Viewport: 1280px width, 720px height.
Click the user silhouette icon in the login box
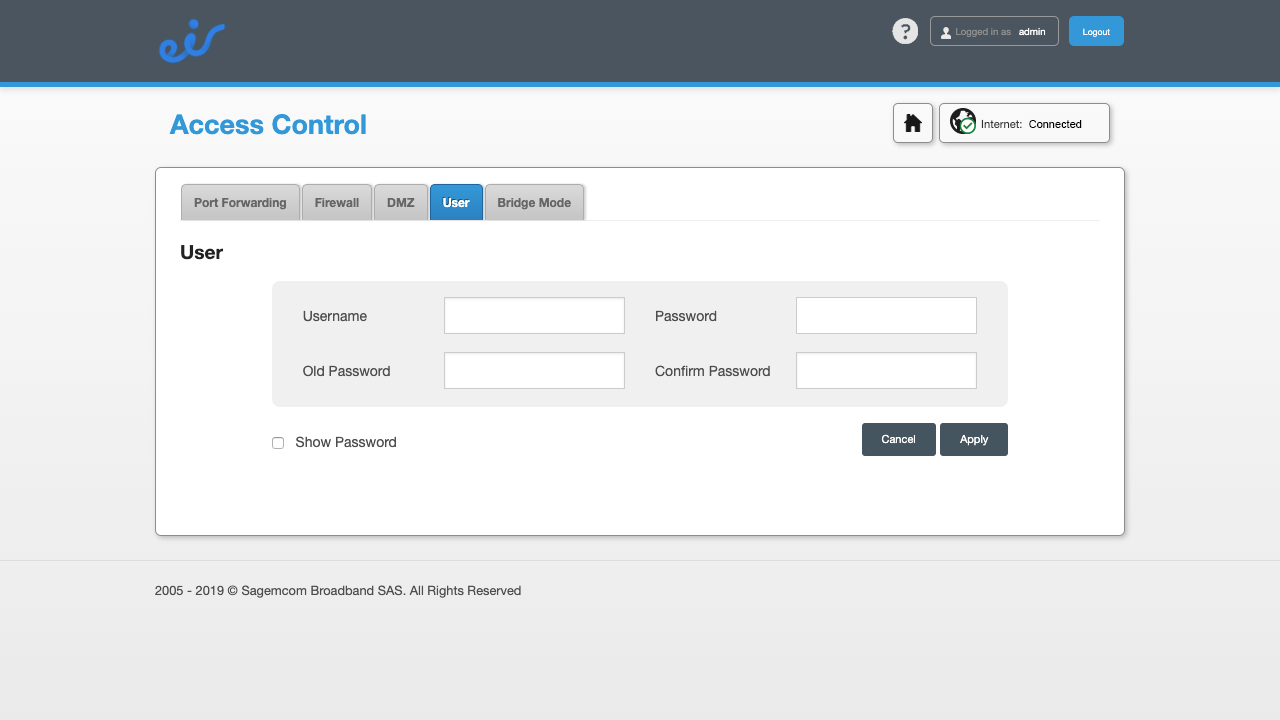[946, 31]
